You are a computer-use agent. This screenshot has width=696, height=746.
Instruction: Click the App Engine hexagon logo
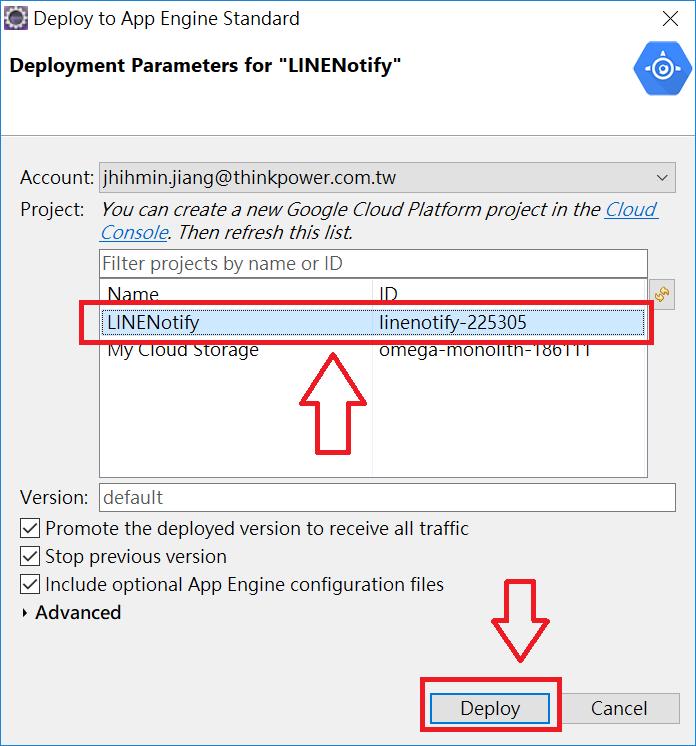(x=662, y=69)
